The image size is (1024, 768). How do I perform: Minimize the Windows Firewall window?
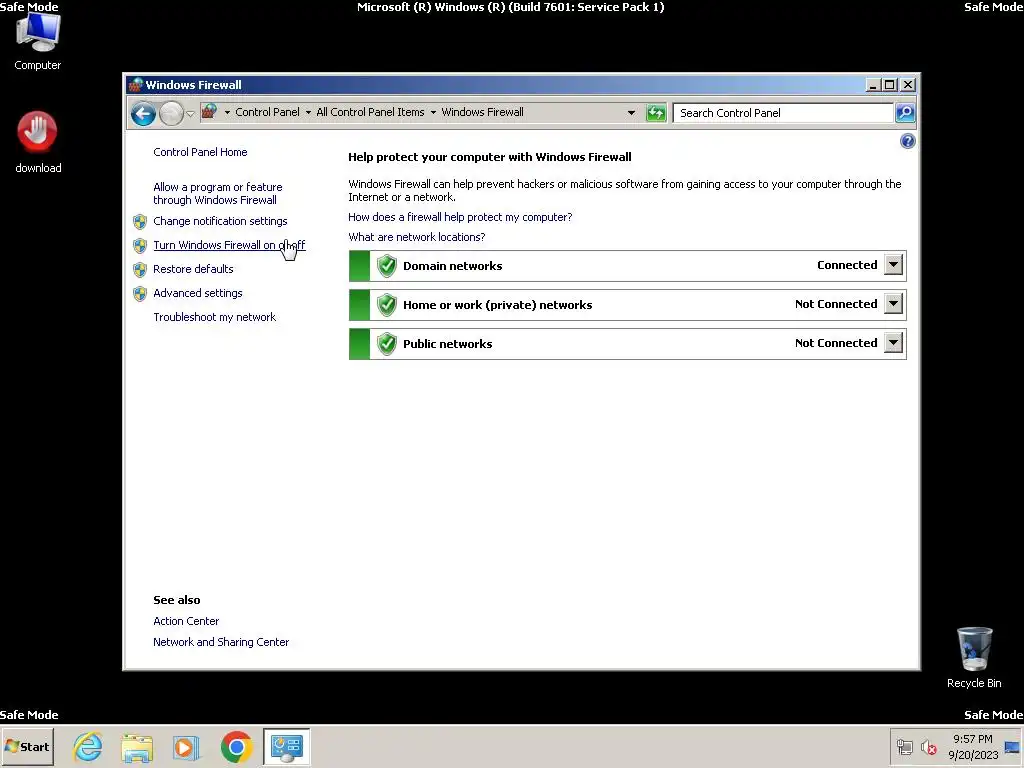tap(873, 85)
